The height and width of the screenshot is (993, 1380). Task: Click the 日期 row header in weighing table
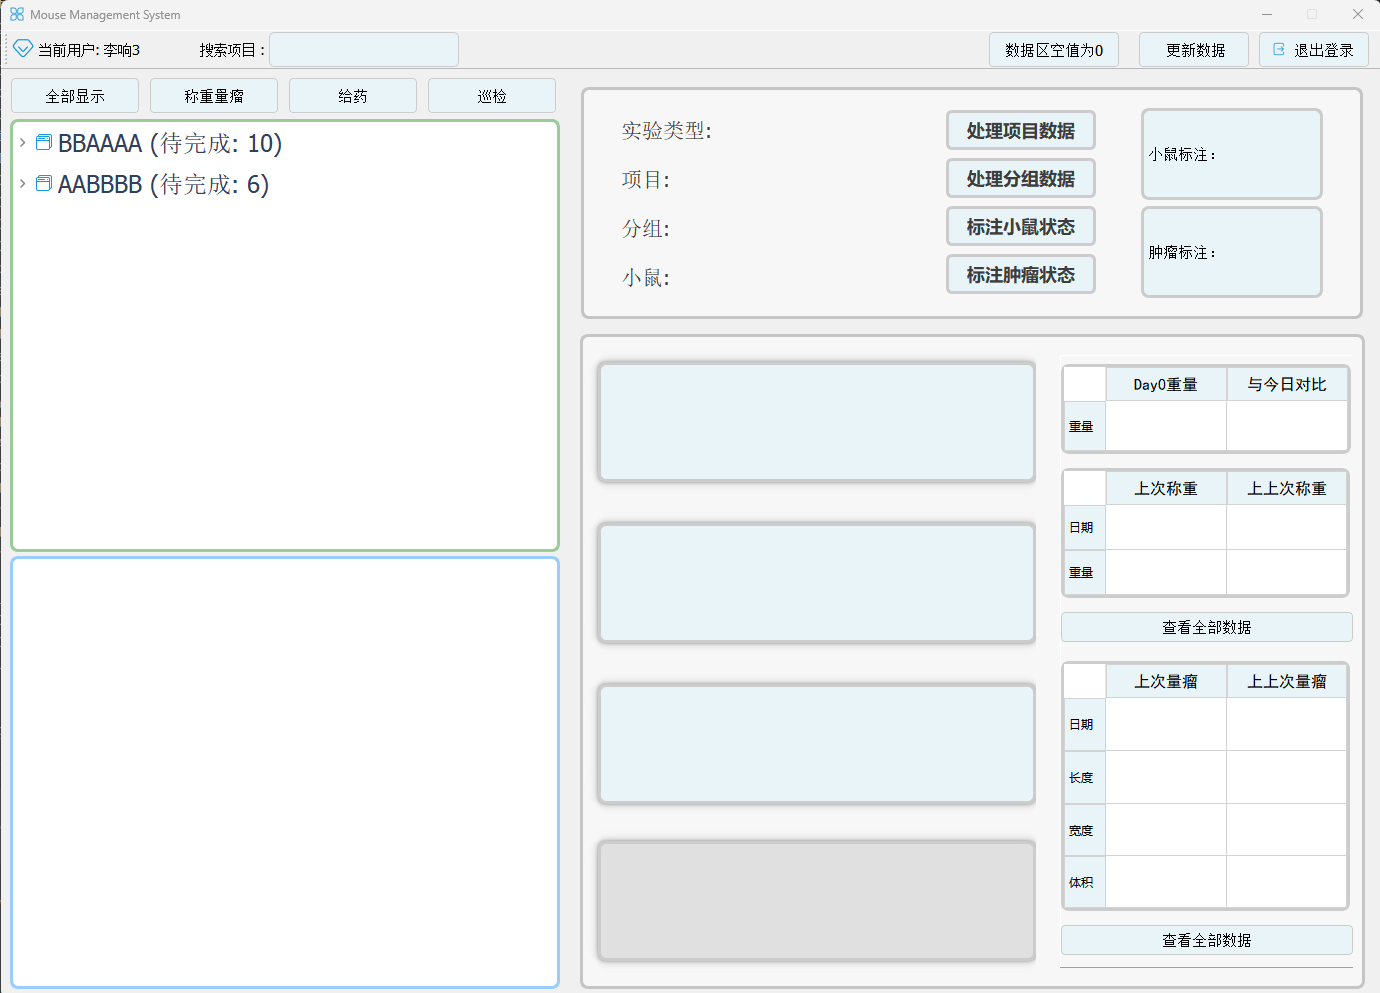coord(1085,527)
